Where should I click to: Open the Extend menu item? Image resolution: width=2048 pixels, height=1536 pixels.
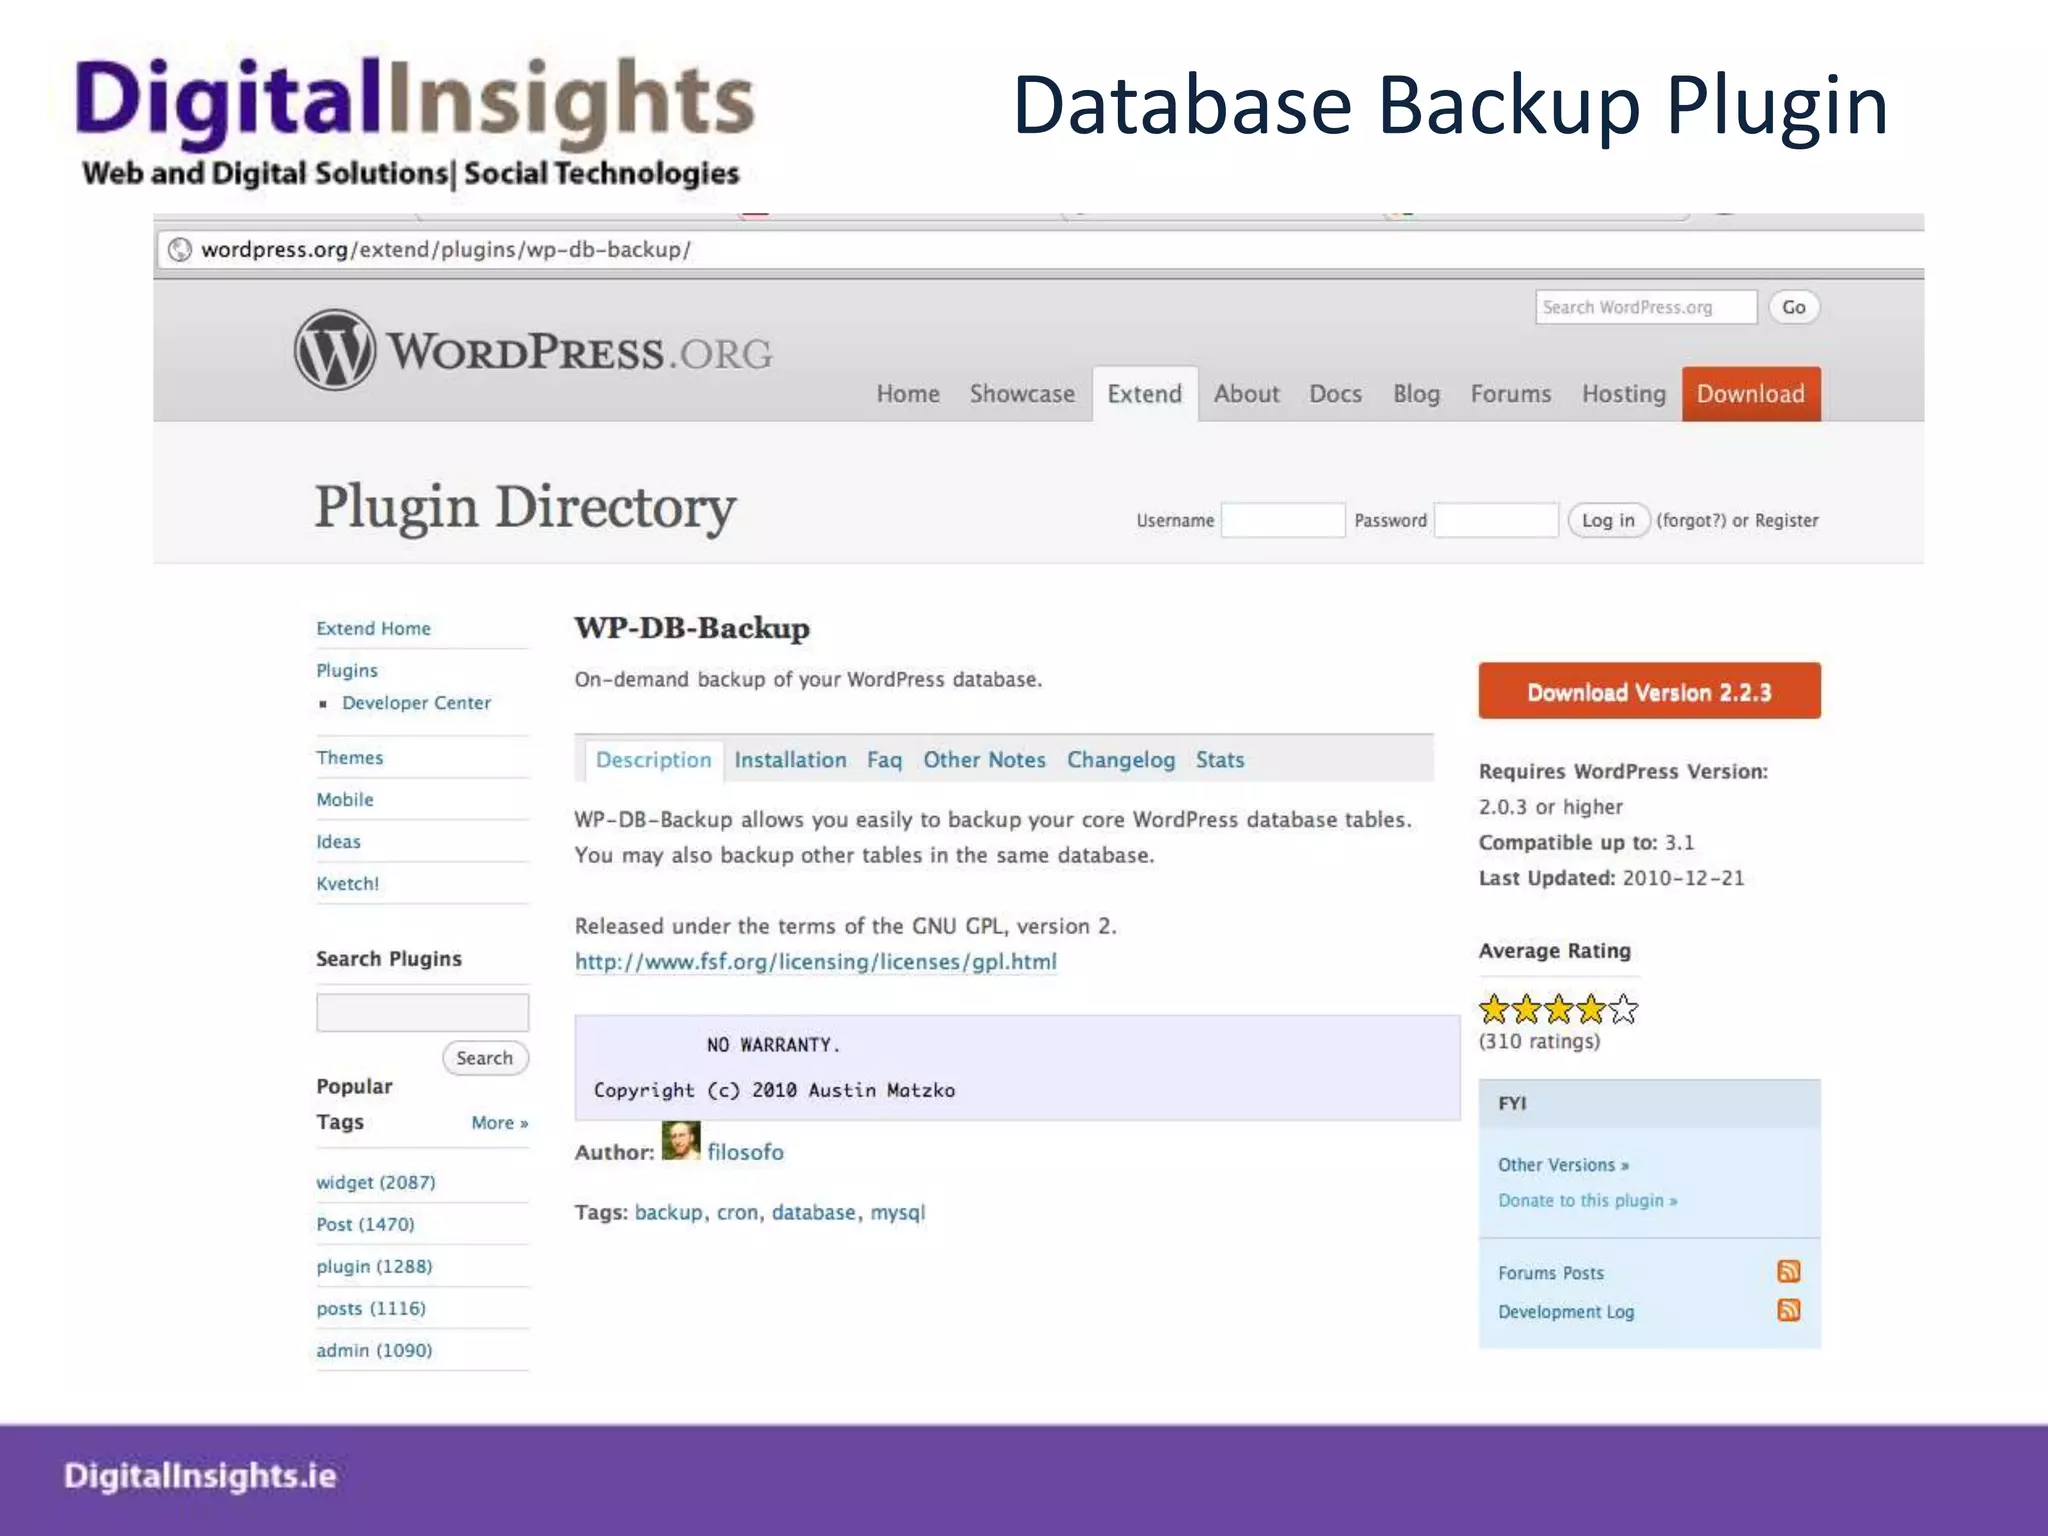tap(1144, 394)
